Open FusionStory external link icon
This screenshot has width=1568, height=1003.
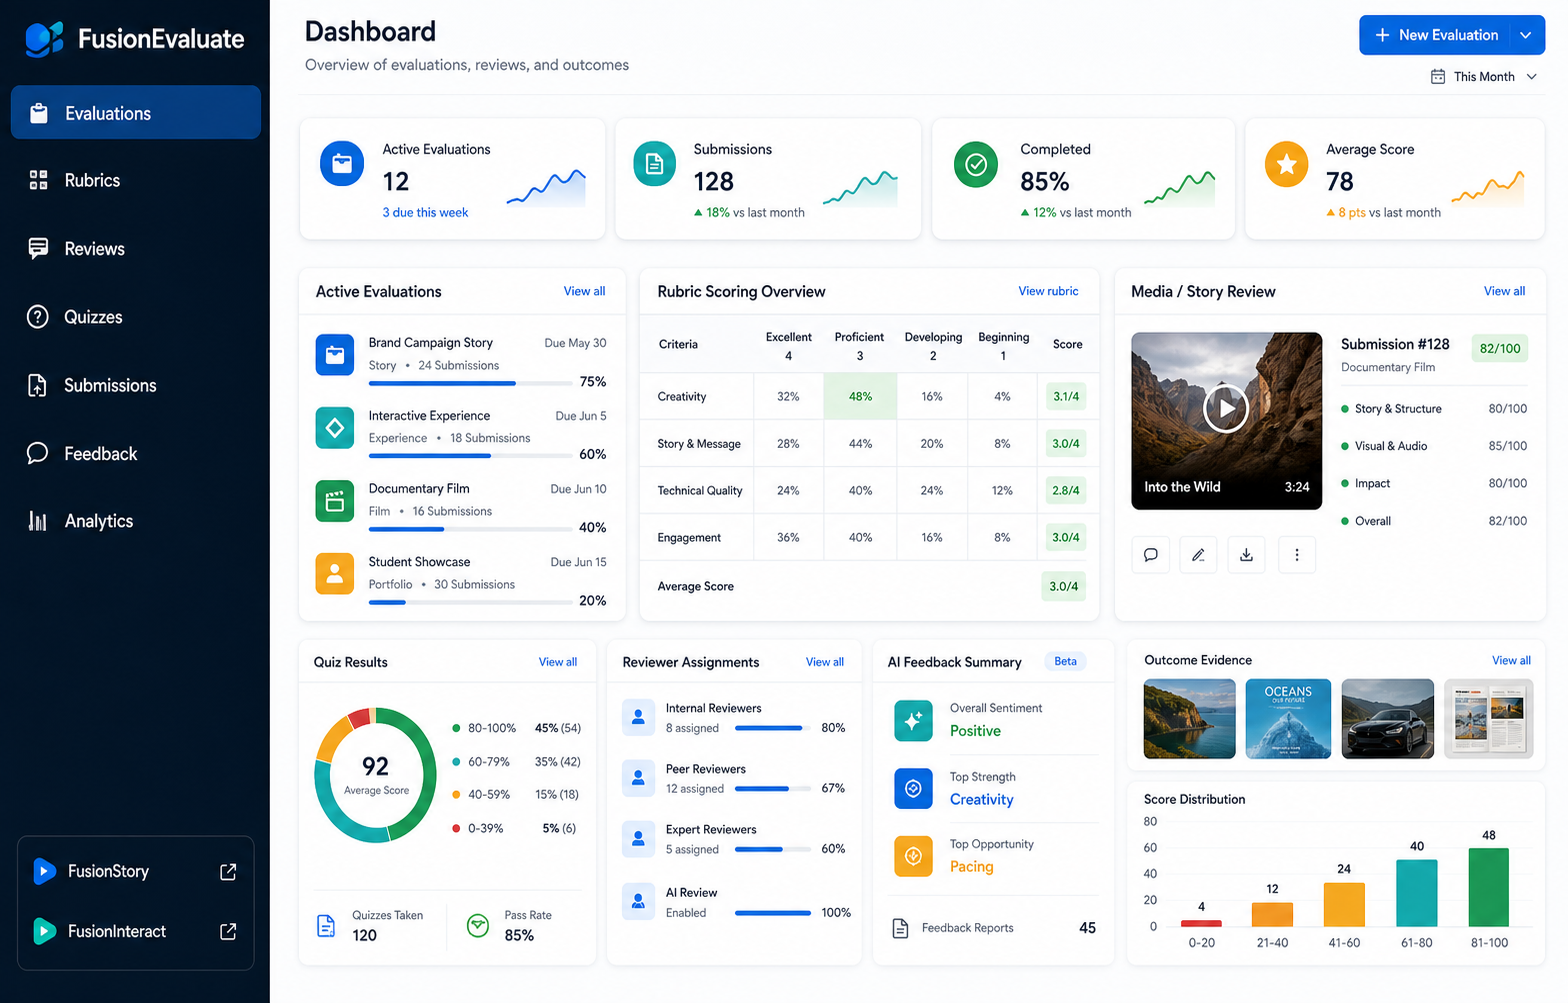coord(228,872)
